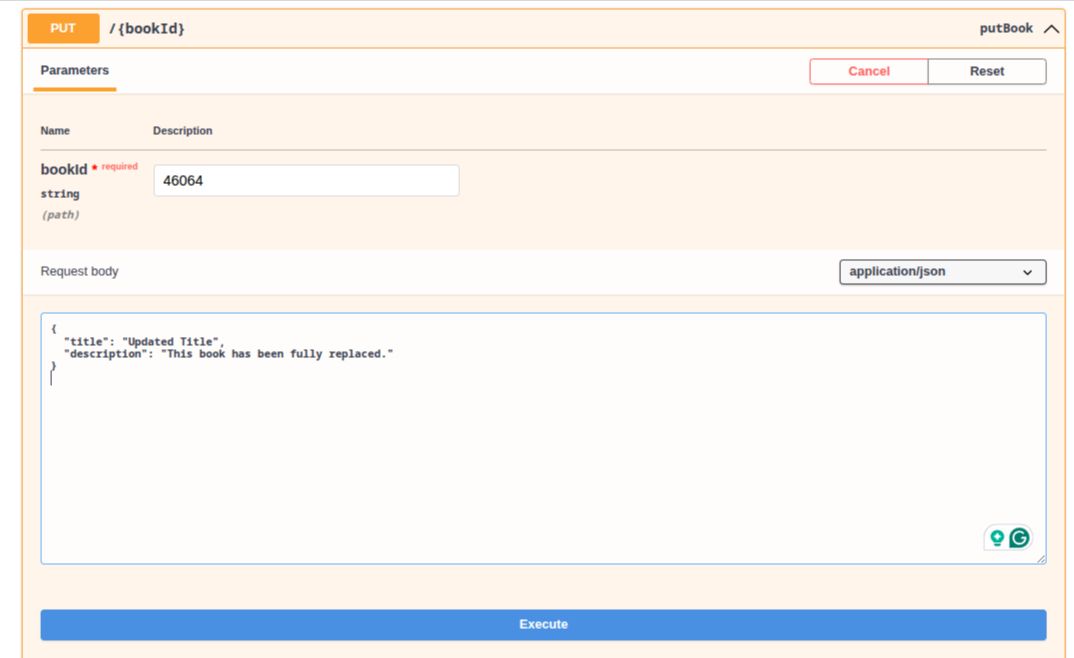Click the putBook operation ID label
Screen dimensions: 1074x658
tap(1006, 29)
